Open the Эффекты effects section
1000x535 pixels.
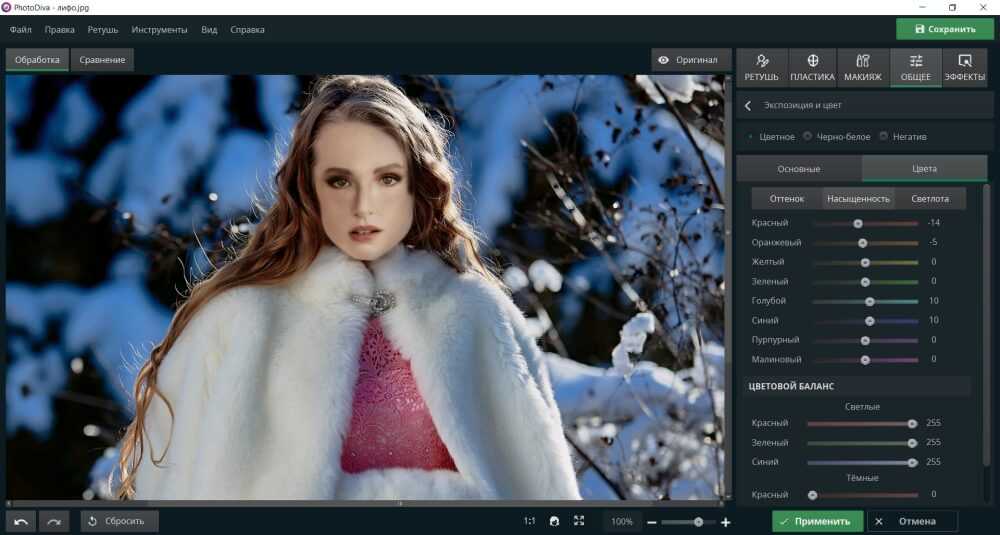coord(964,67)
